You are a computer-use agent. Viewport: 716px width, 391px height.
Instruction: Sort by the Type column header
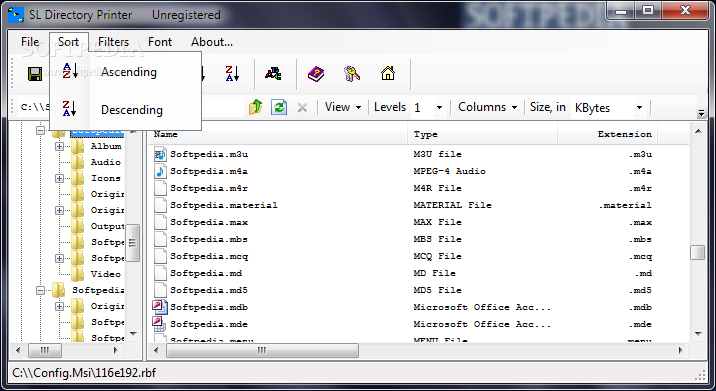coord(482,134)
